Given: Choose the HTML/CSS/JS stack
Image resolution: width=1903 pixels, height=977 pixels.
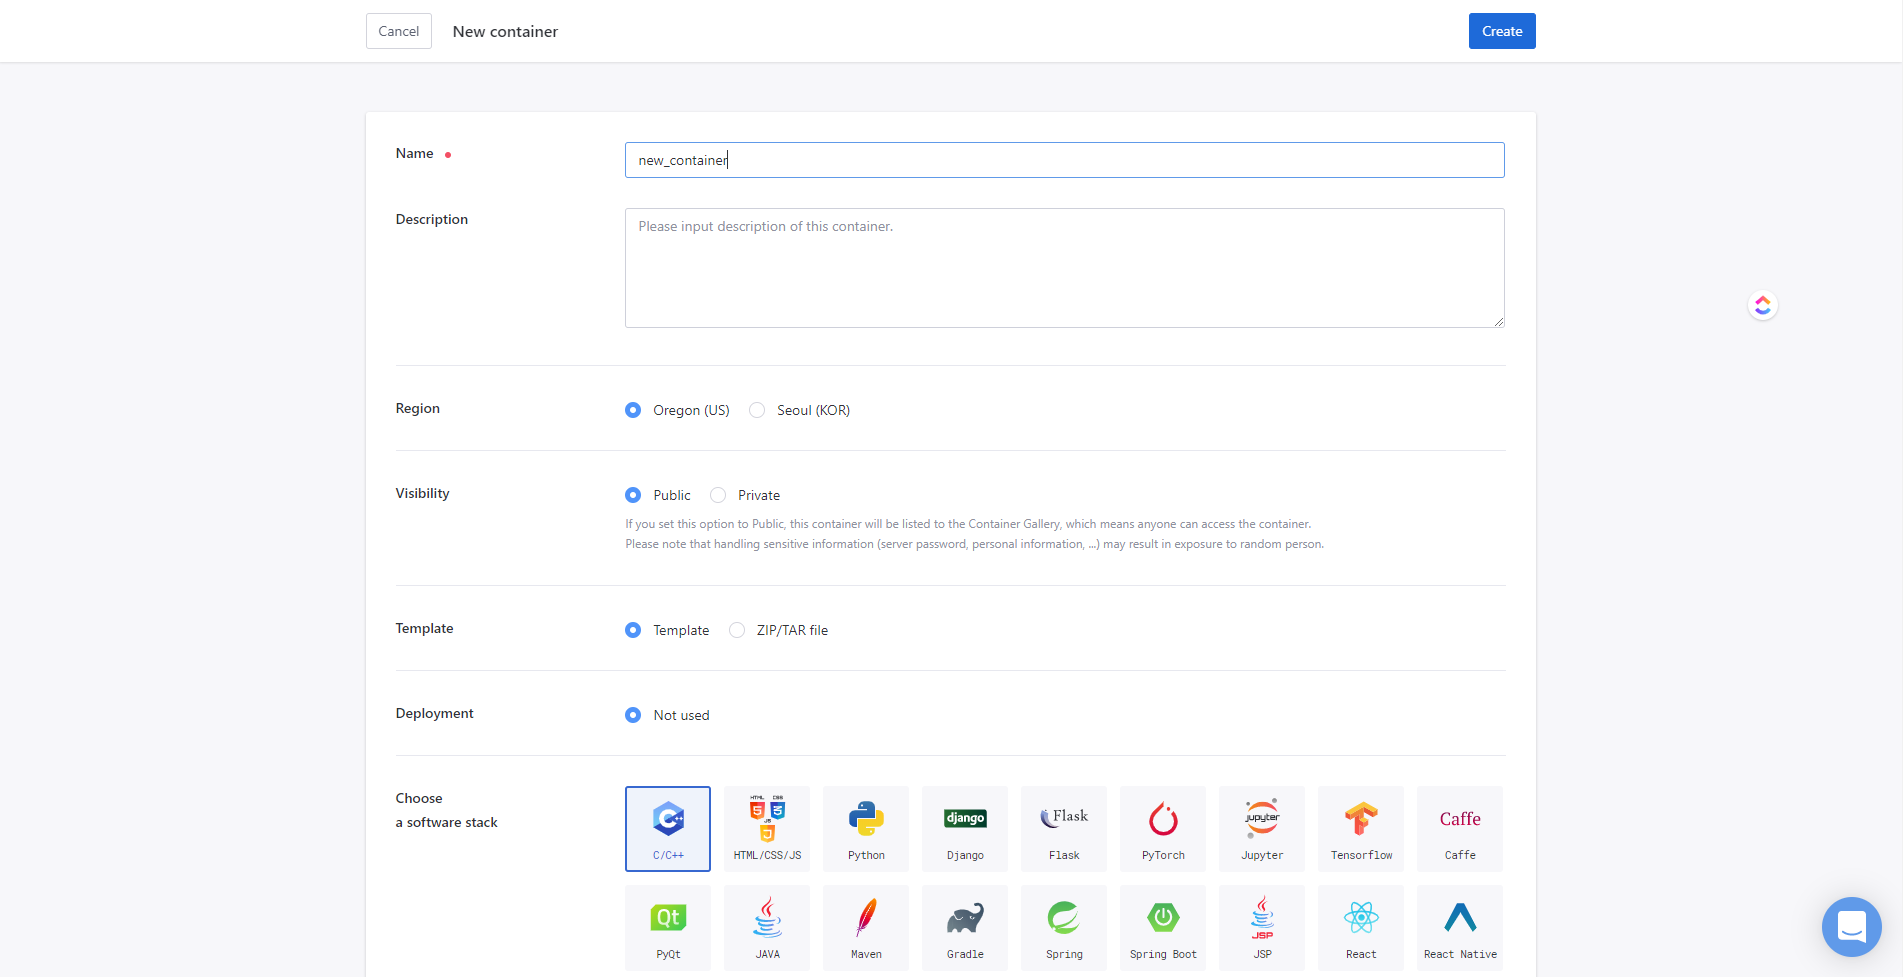Looking at the screenshot, I should tap(767, 829).
